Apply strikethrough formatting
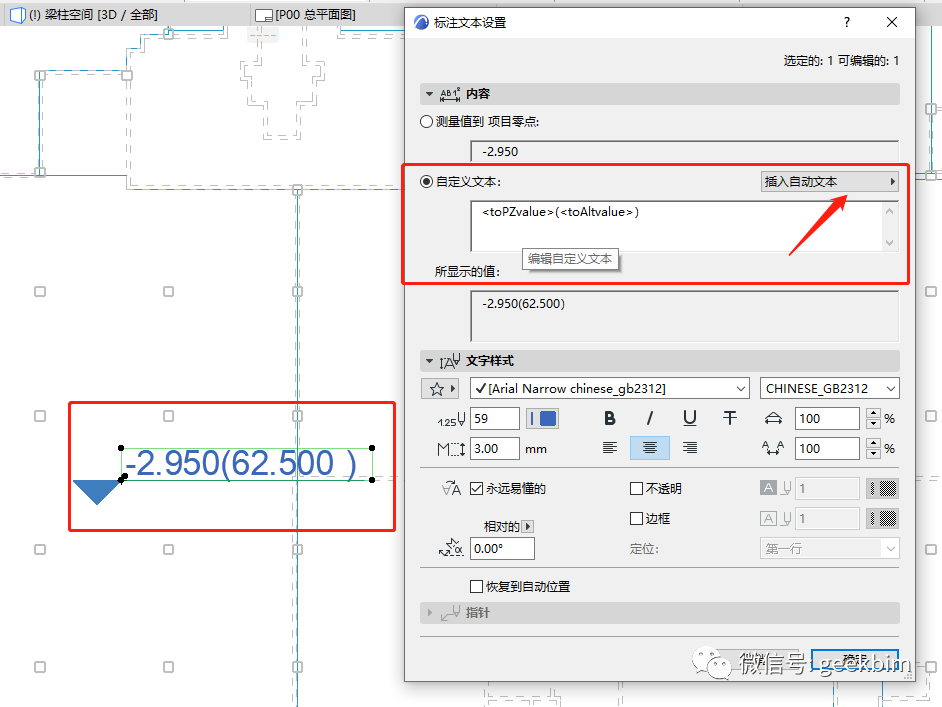The width and height of the screenshot is (942, 707). pos(731,418)
